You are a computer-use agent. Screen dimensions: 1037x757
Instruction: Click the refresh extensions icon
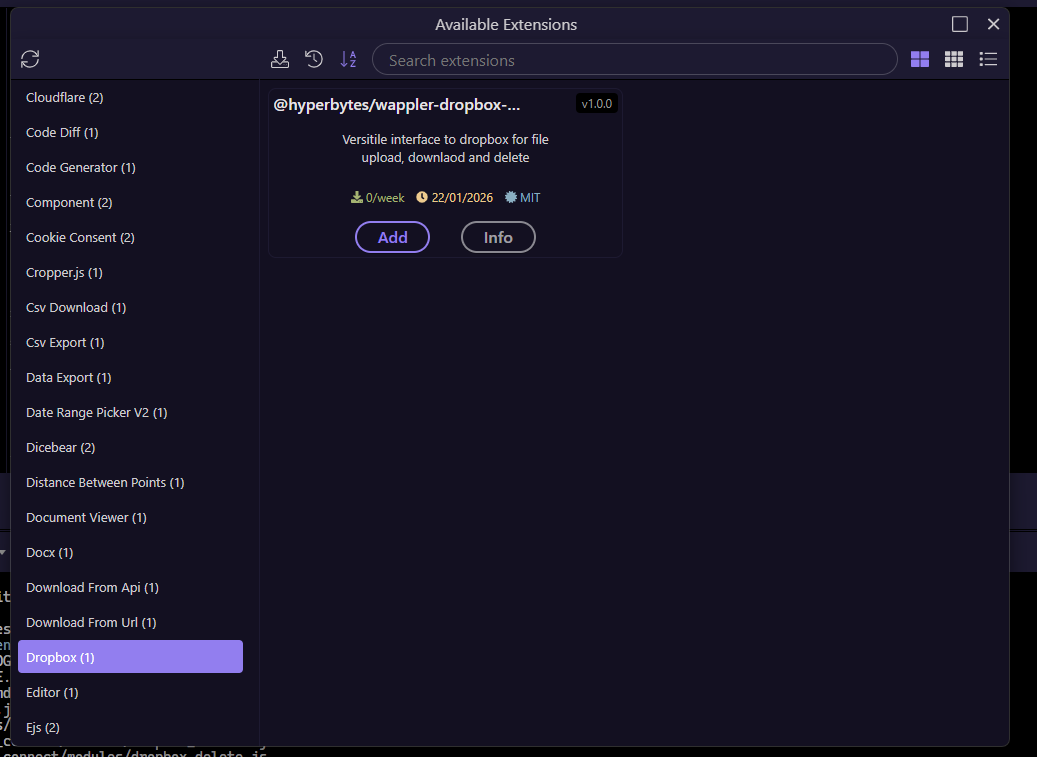pos(30,60)
